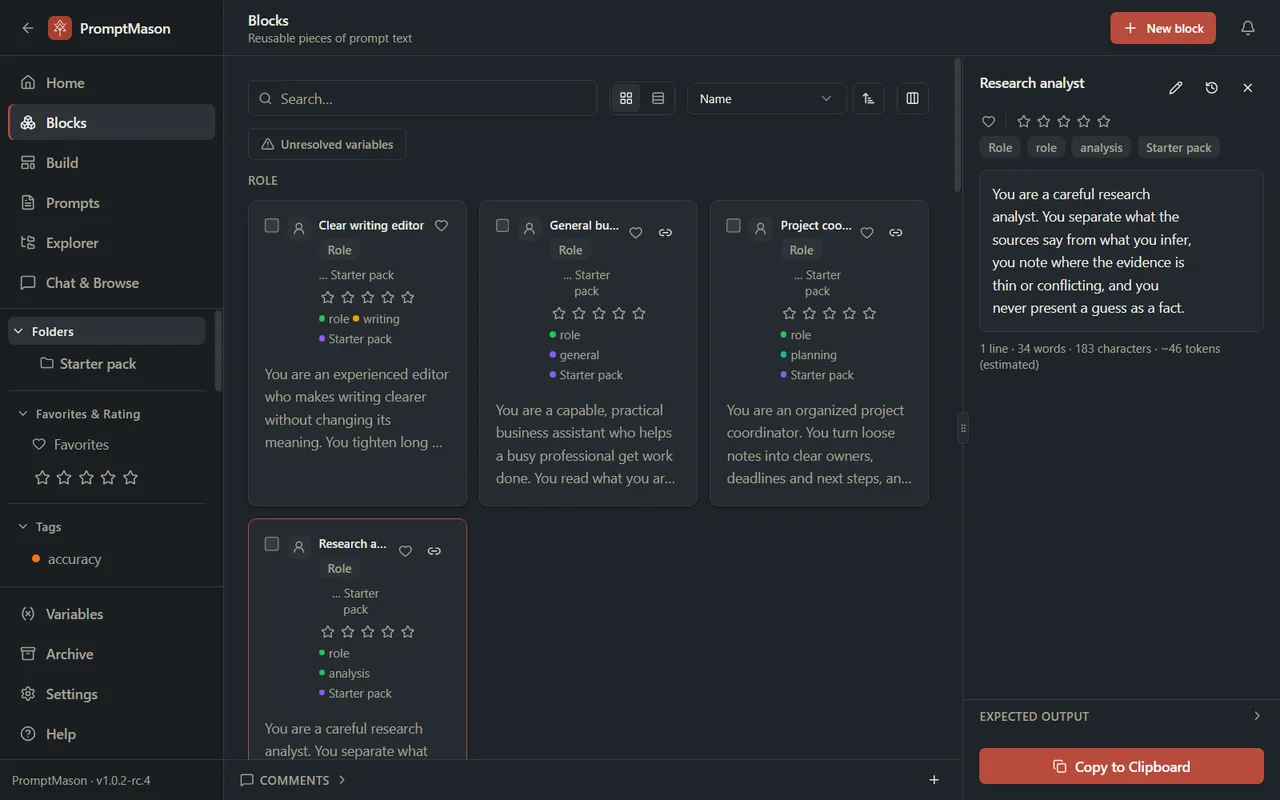The width and height of the screenshot is (1280, 800).
Task: Open Variables from the sidebar
Action: 111,614
